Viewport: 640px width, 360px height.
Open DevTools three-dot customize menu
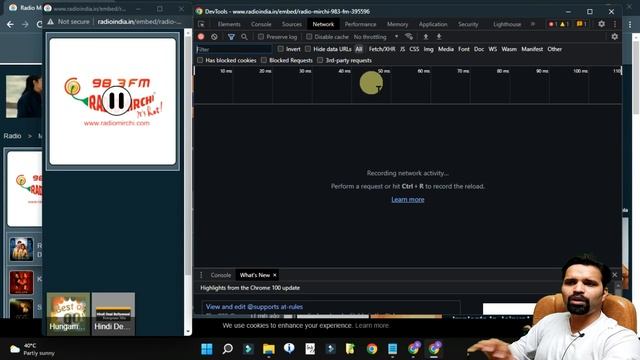pos(615,24)
